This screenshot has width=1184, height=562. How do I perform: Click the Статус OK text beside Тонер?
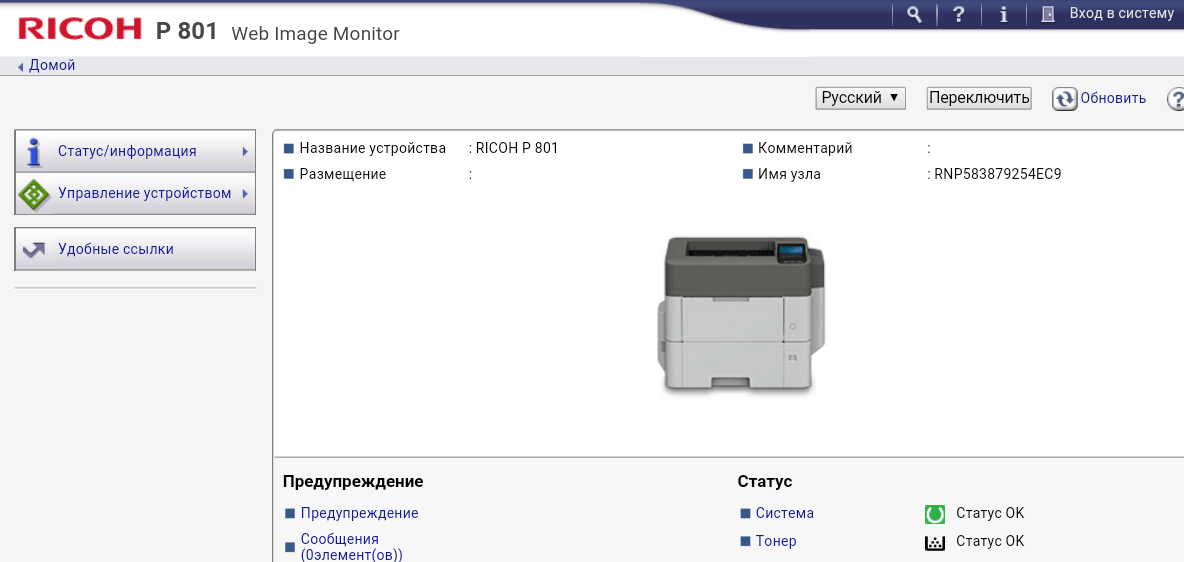click(990, 541)
